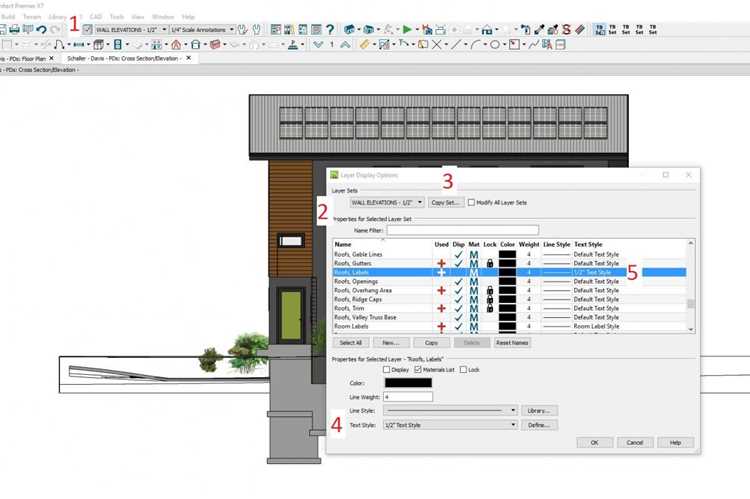
Task: Click the print icon in toolbar
Action: [15, 30]
